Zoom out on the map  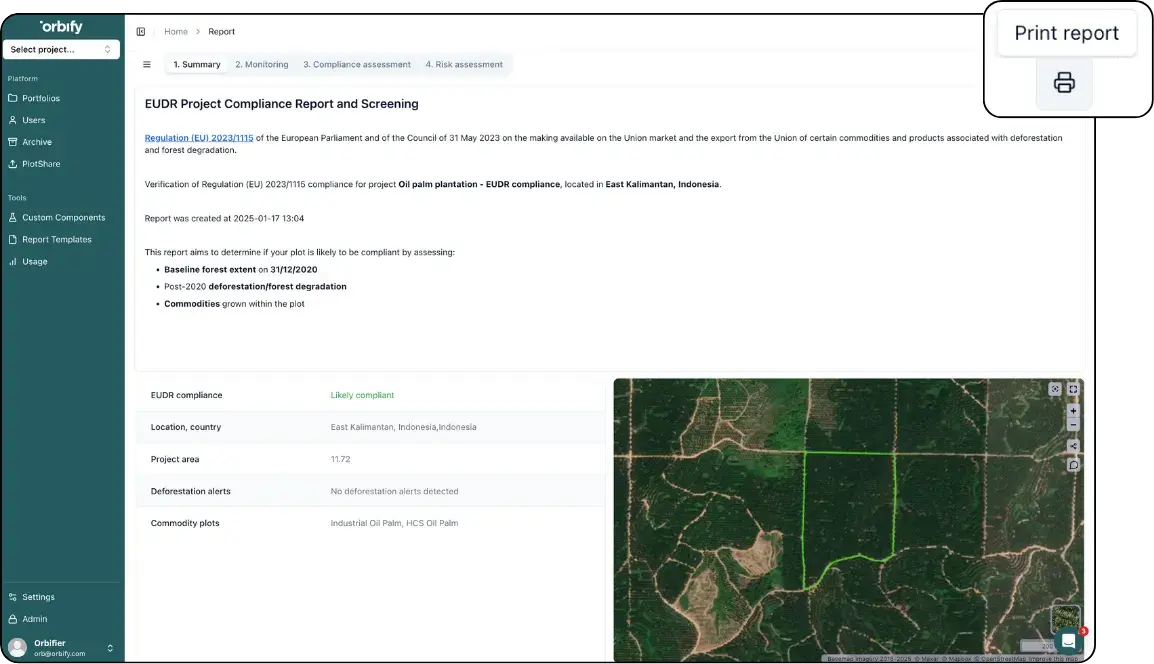1073,424
